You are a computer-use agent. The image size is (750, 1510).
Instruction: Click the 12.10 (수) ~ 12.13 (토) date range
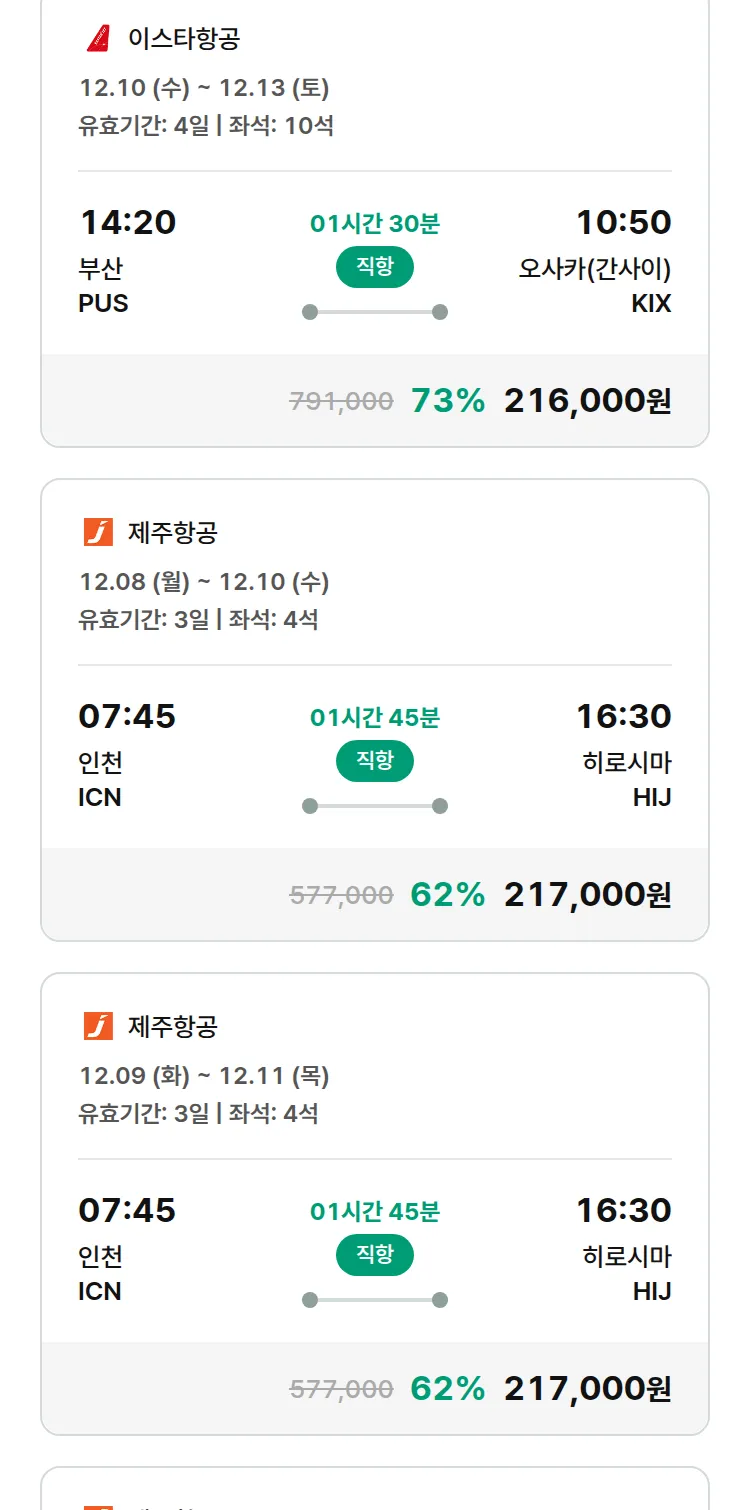pyautogui.click(x=204, y=88)
